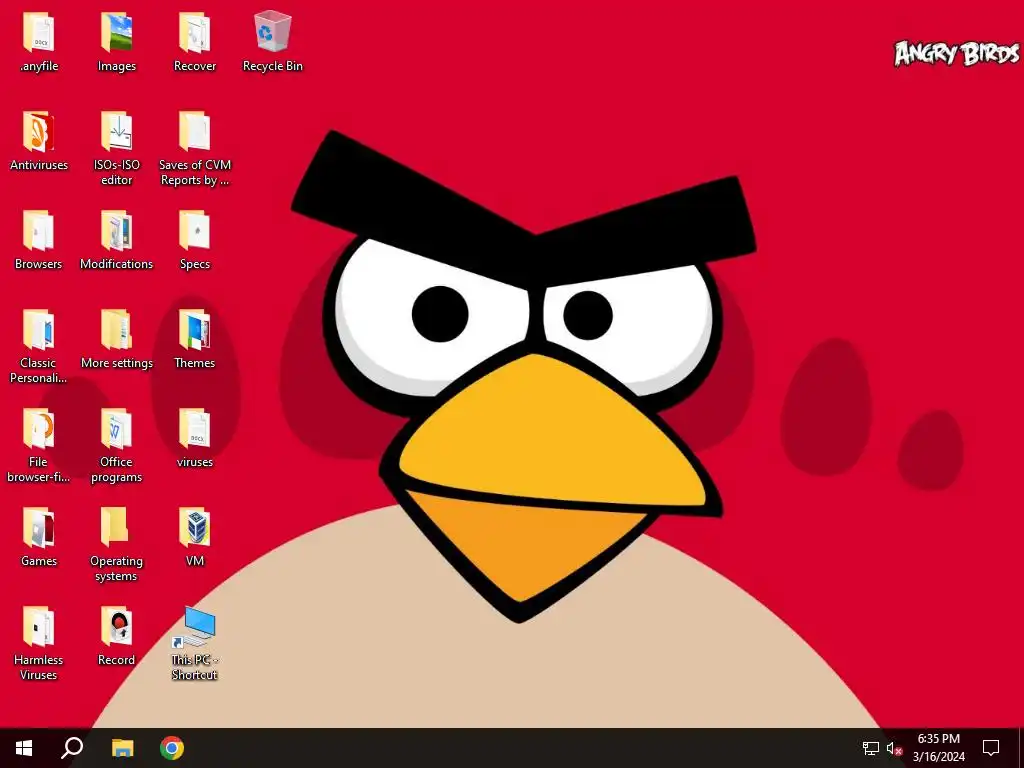The width and height of the screenshot is (1024, 768).
Task: Open the muted volume tray icon
Action: (x=894, y=748)
